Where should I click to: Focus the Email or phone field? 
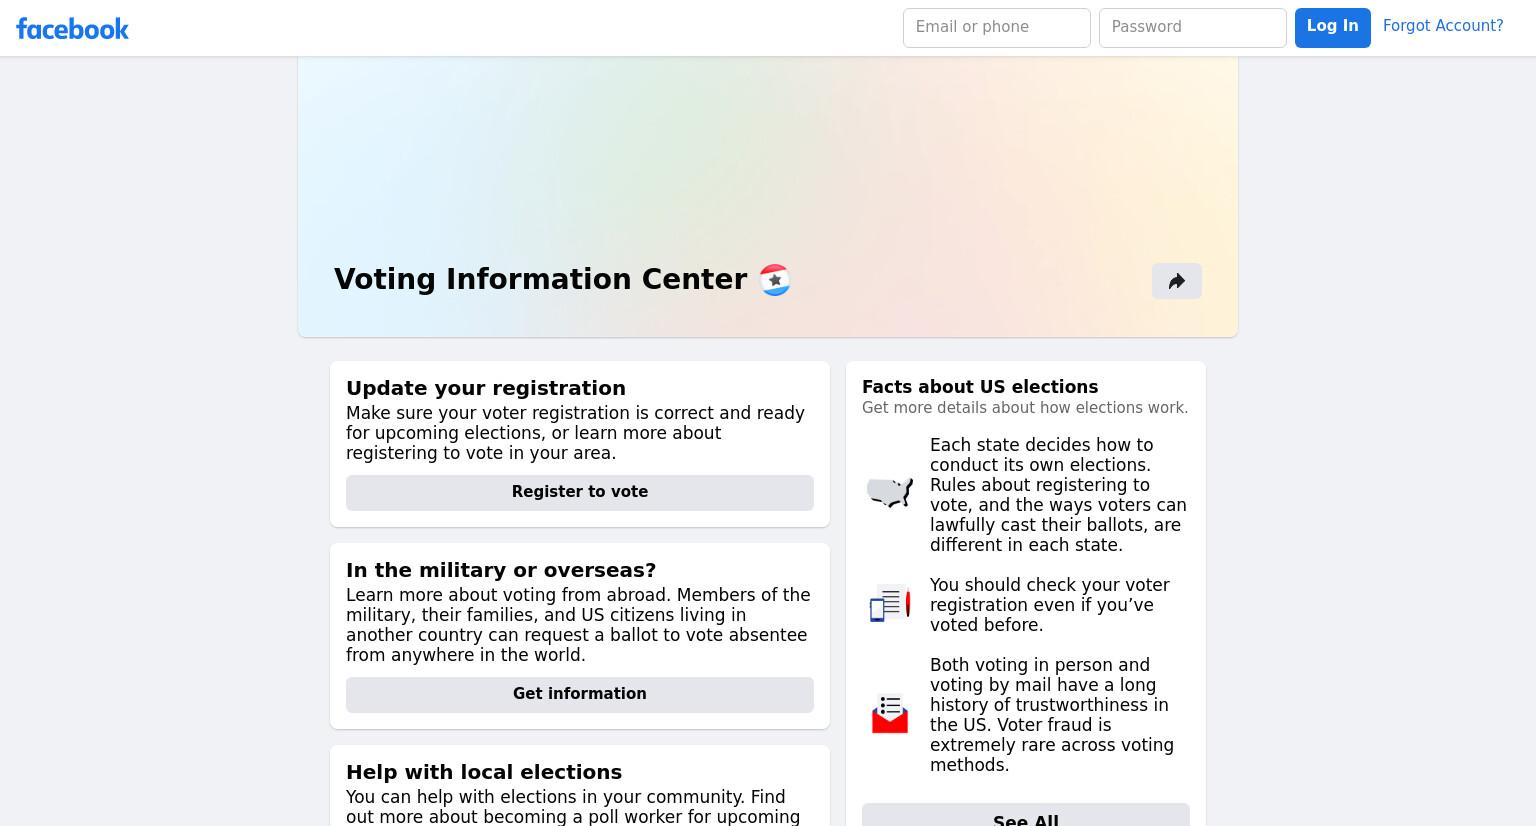pos(997,28)
